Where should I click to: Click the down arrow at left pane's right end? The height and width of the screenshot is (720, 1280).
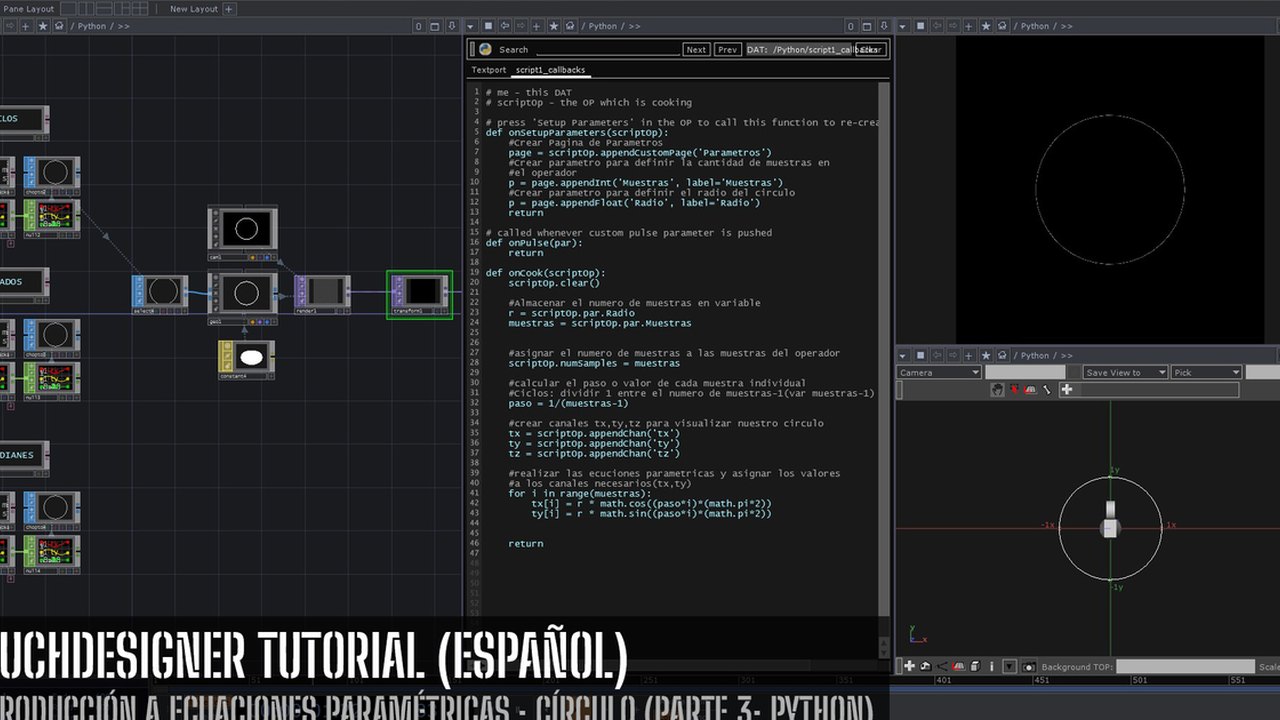(452, 26)
